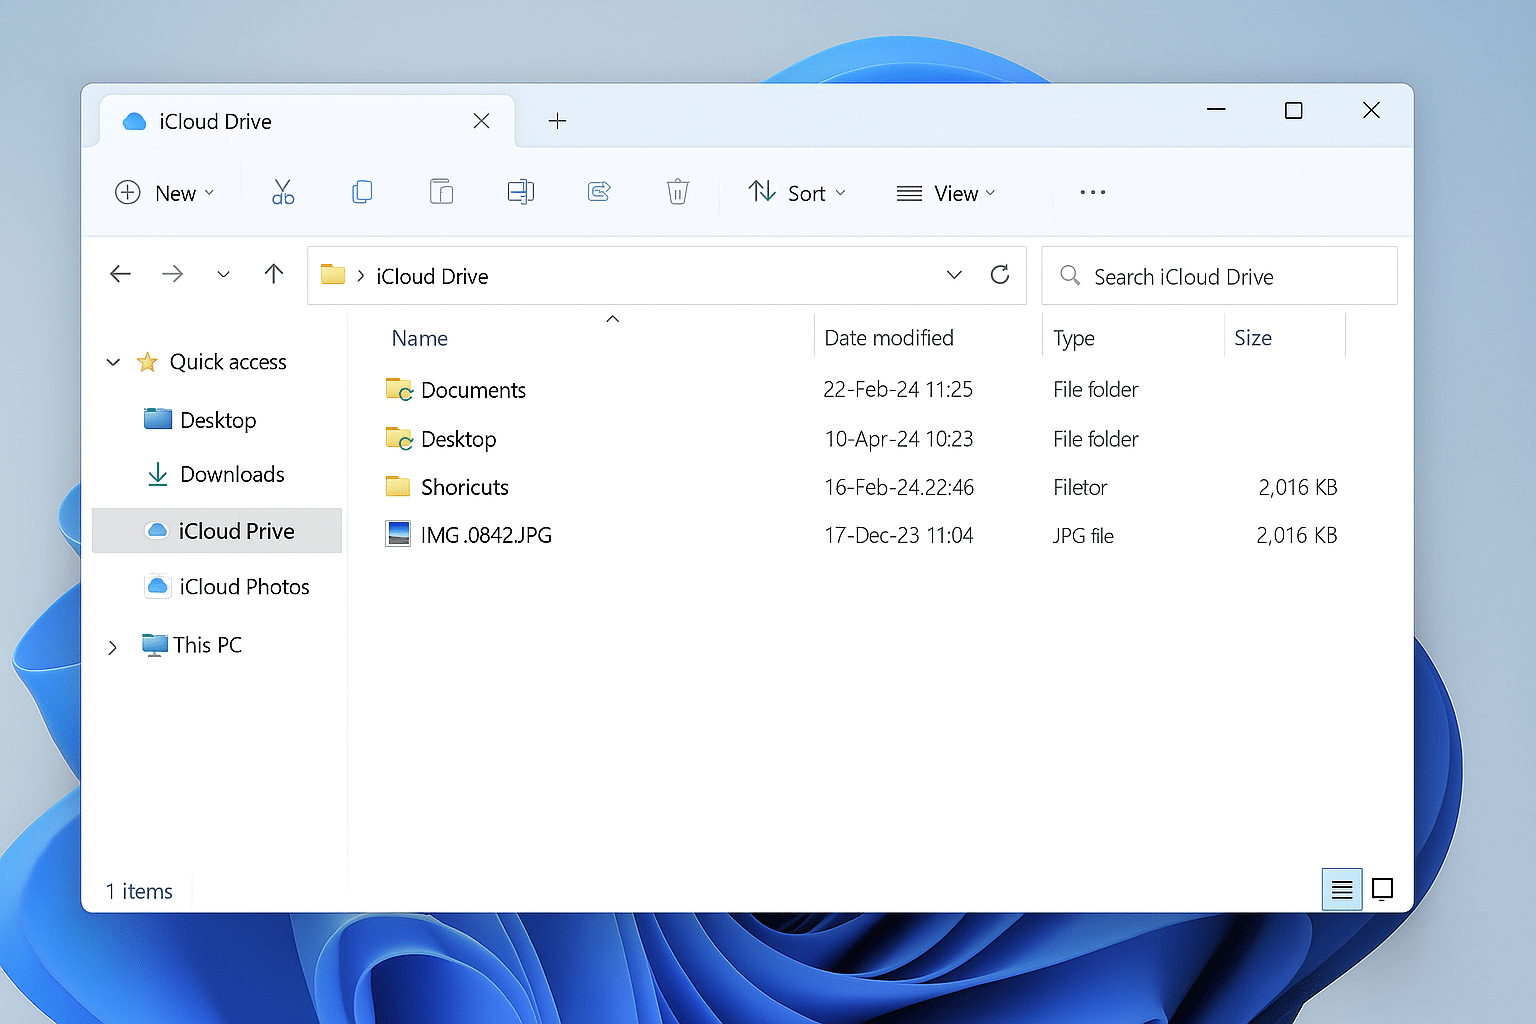This screenshot has width=1536, height=1024.
Task: Click inside the Search iCloud Drive field
Action: (1220, 276)
